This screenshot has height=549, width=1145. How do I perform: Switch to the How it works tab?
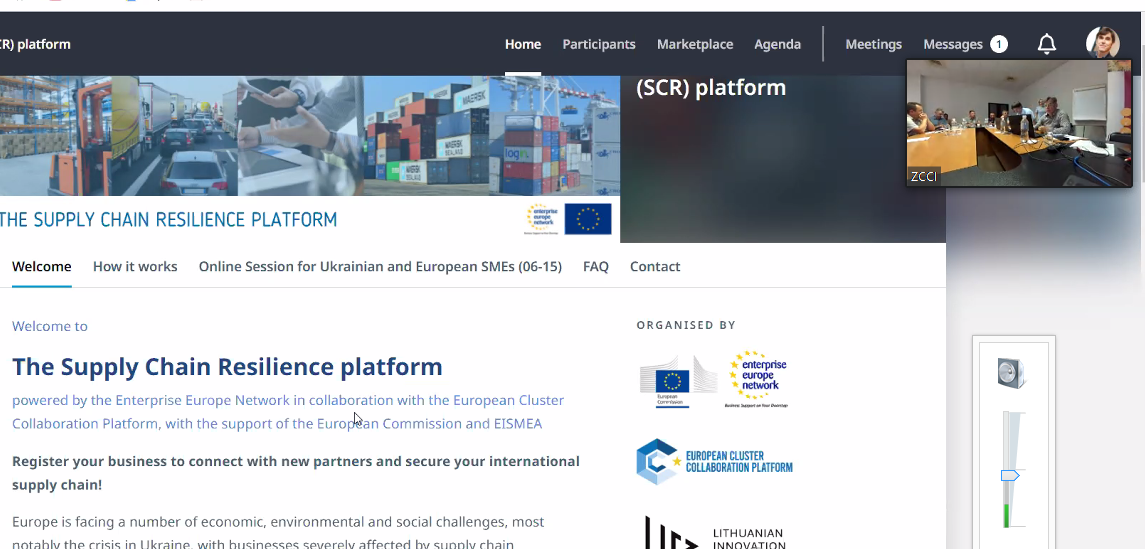[135, 266]
